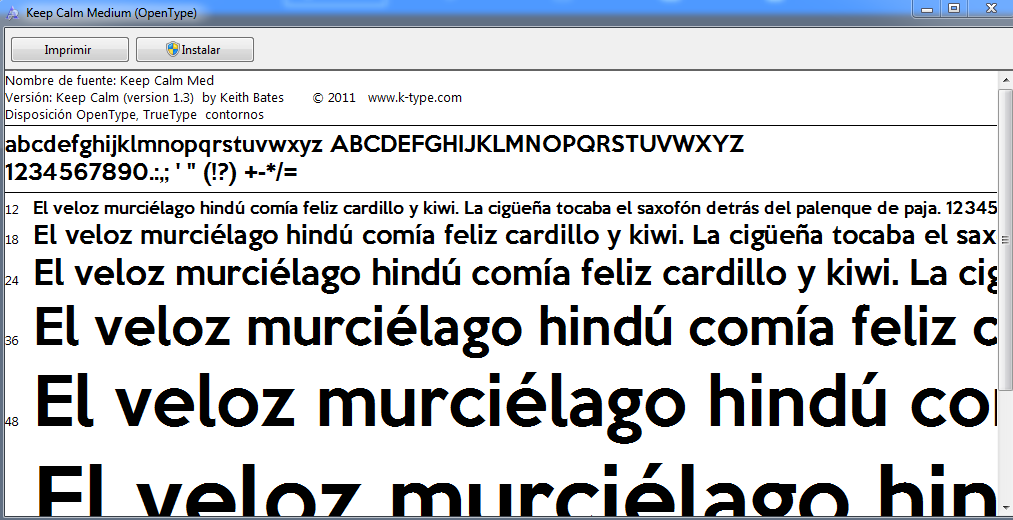1013x520 pixels.
Task: Click the www.k-type.com text
Action: pyautogui.click(x=415, y=98)
